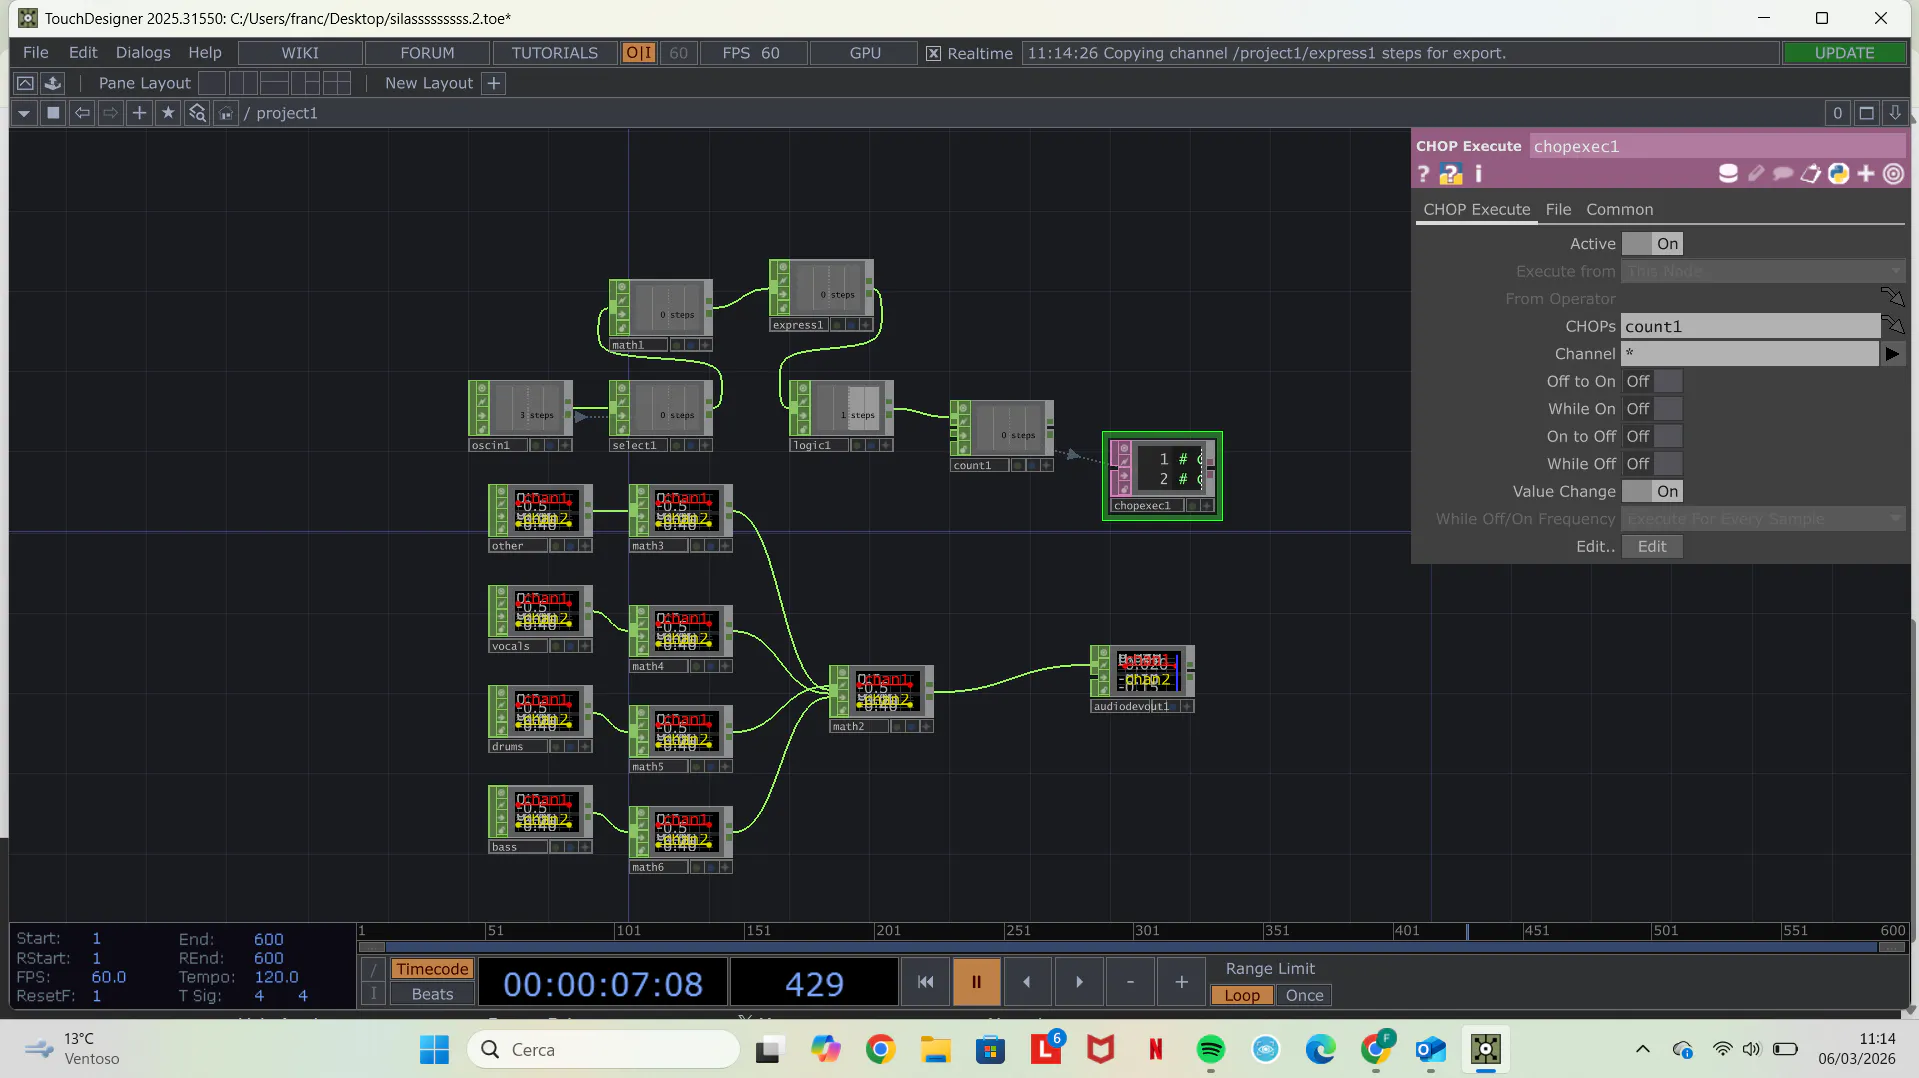This screenshot has width=1919, height=1078.
Task: Expand the Channel parameter menu arrow
Action: [1892, 354]
